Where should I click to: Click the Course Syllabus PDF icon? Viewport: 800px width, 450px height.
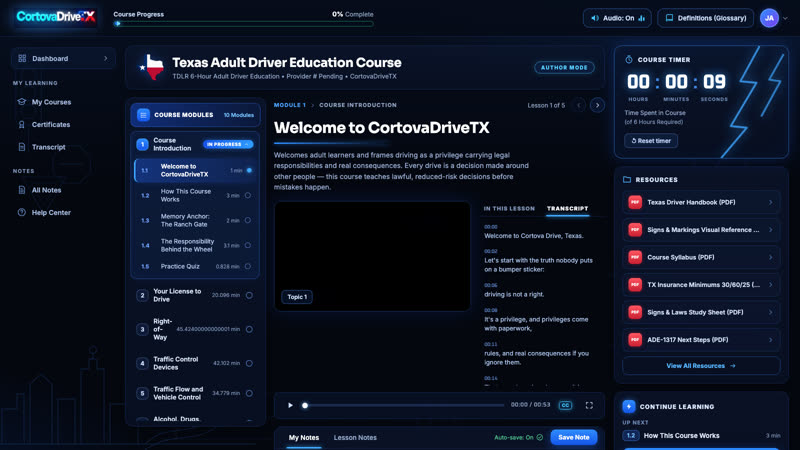click(x=635, y=258)
